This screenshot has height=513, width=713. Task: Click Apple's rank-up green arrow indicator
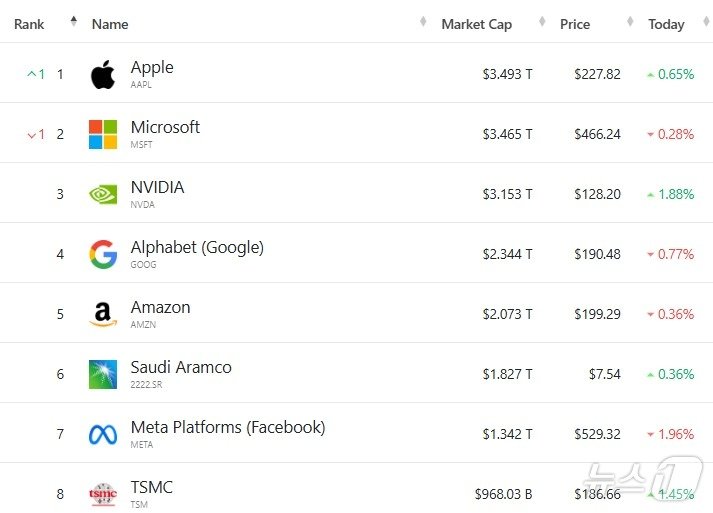tap(31, 74)
